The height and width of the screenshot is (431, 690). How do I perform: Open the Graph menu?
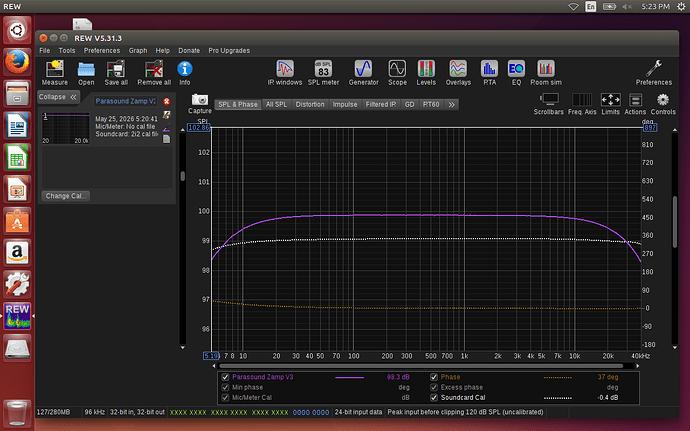[138, 51]
